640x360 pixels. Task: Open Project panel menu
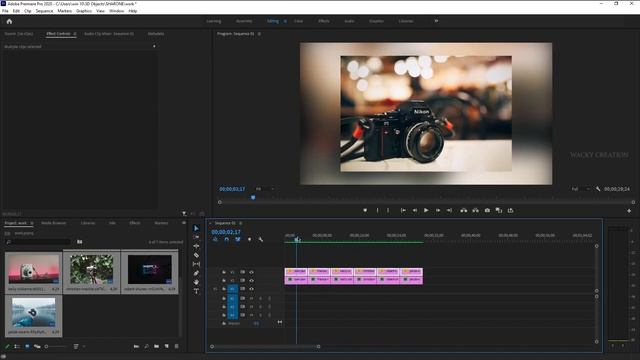coord(32,223)
